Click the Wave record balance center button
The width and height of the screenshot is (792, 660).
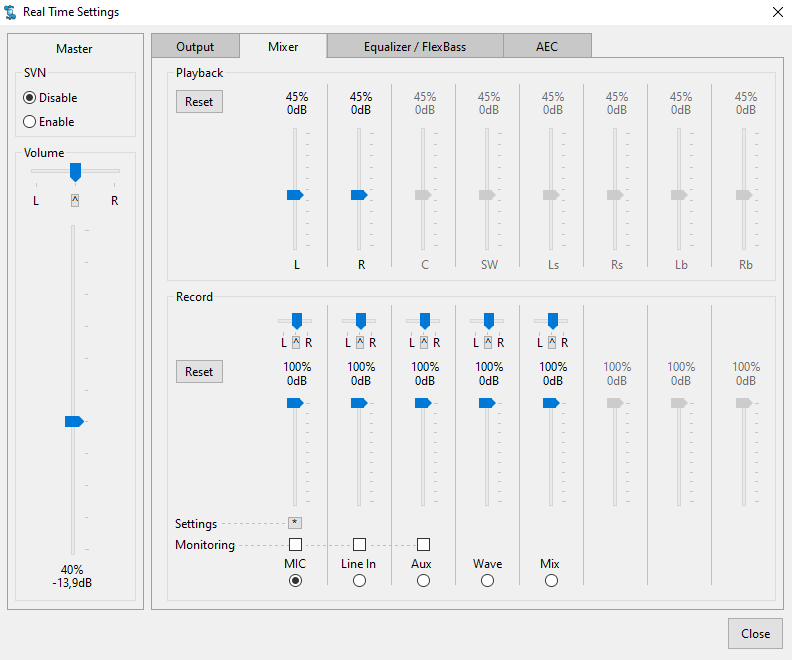click(488, 342)
